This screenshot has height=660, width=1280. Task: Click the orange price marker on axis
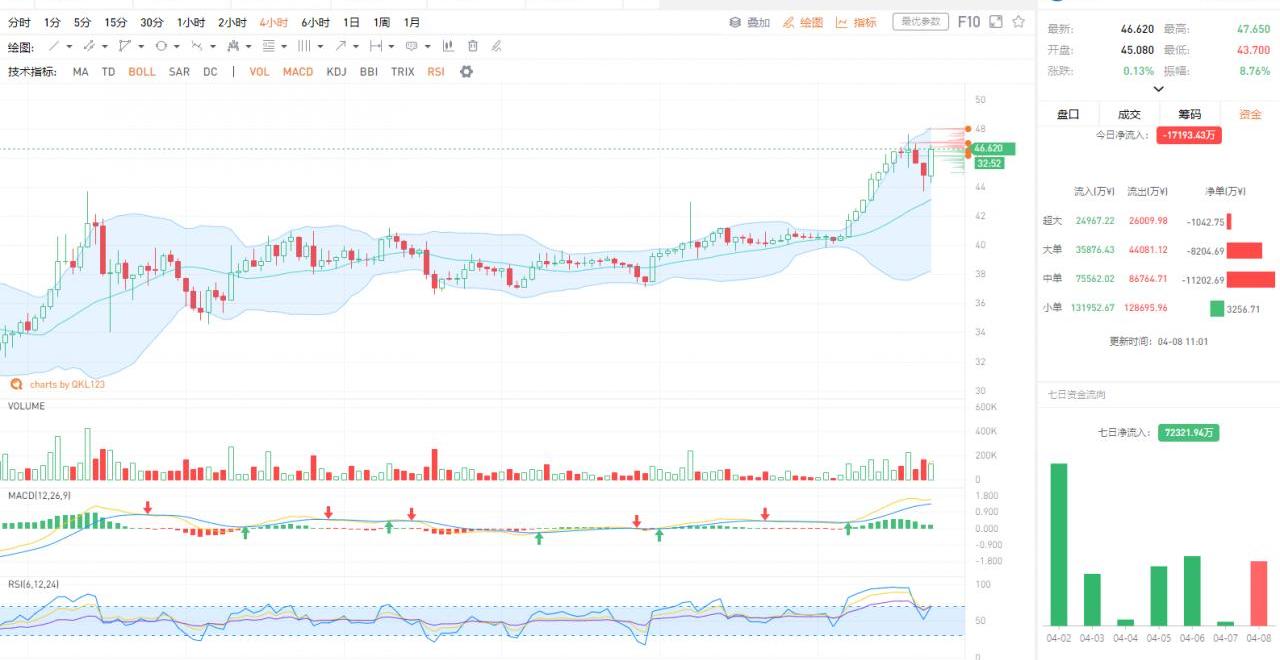(x=968, y=129)
